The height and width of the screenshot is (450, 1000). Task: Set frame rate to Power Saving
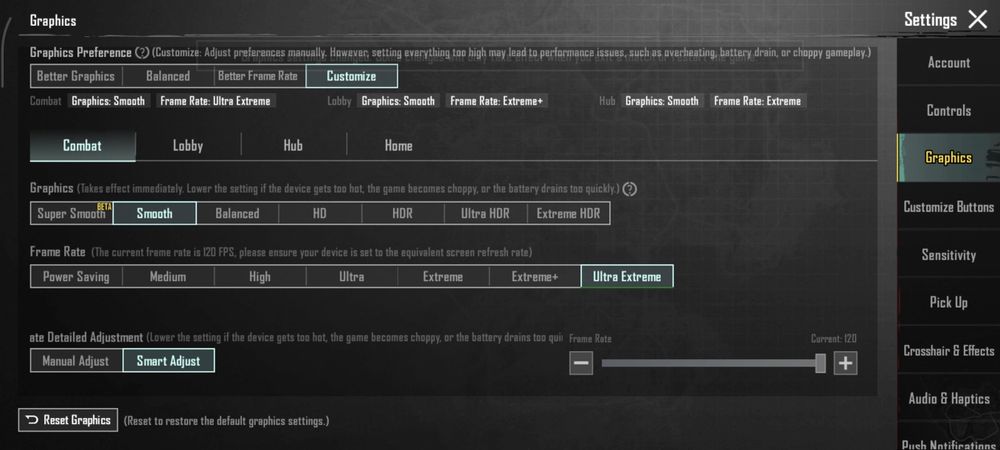(x=76, y=277)
